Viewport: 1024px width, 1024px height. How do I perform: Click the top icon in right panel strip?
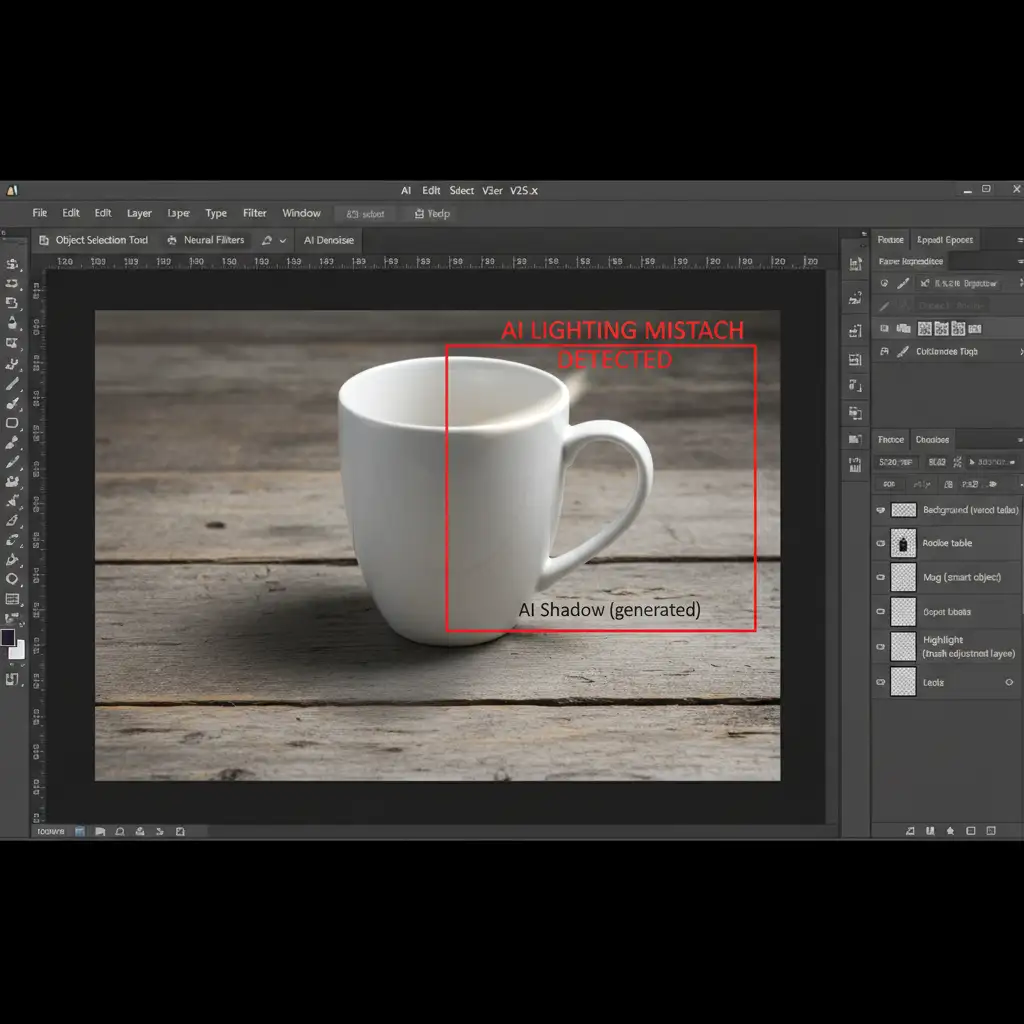click(x=855, y=264)
